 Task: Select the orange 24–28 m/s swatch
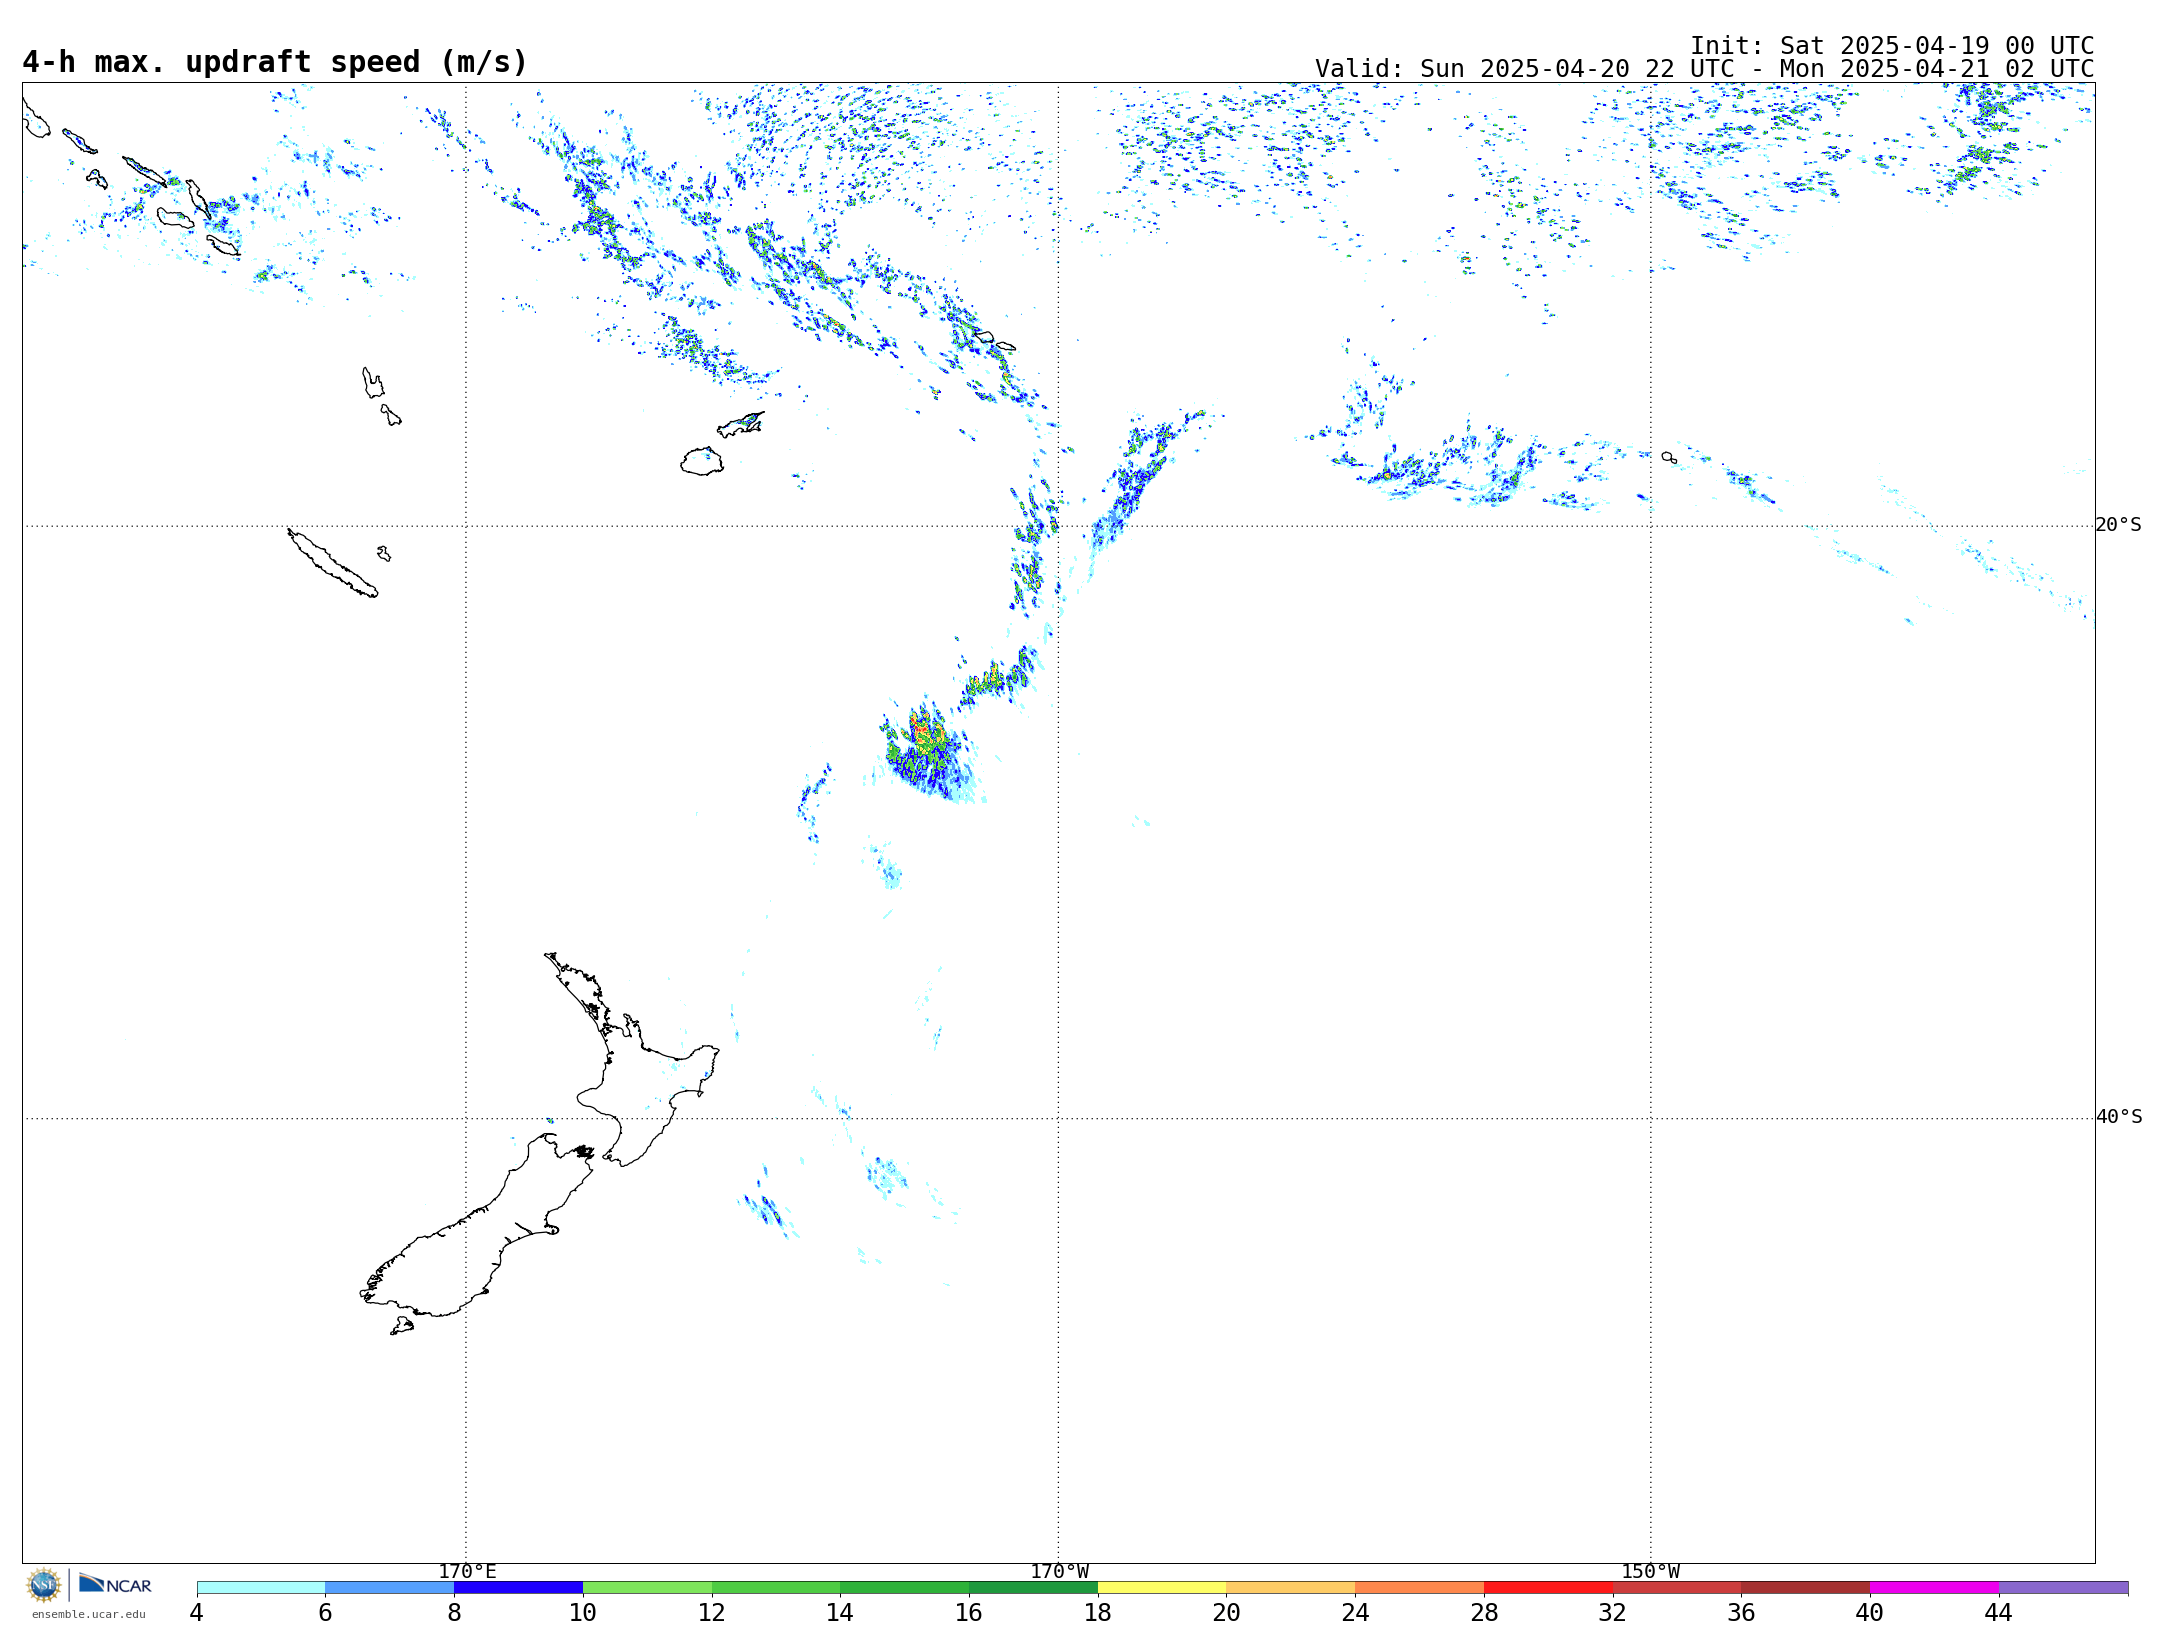coord(1420,1587)
